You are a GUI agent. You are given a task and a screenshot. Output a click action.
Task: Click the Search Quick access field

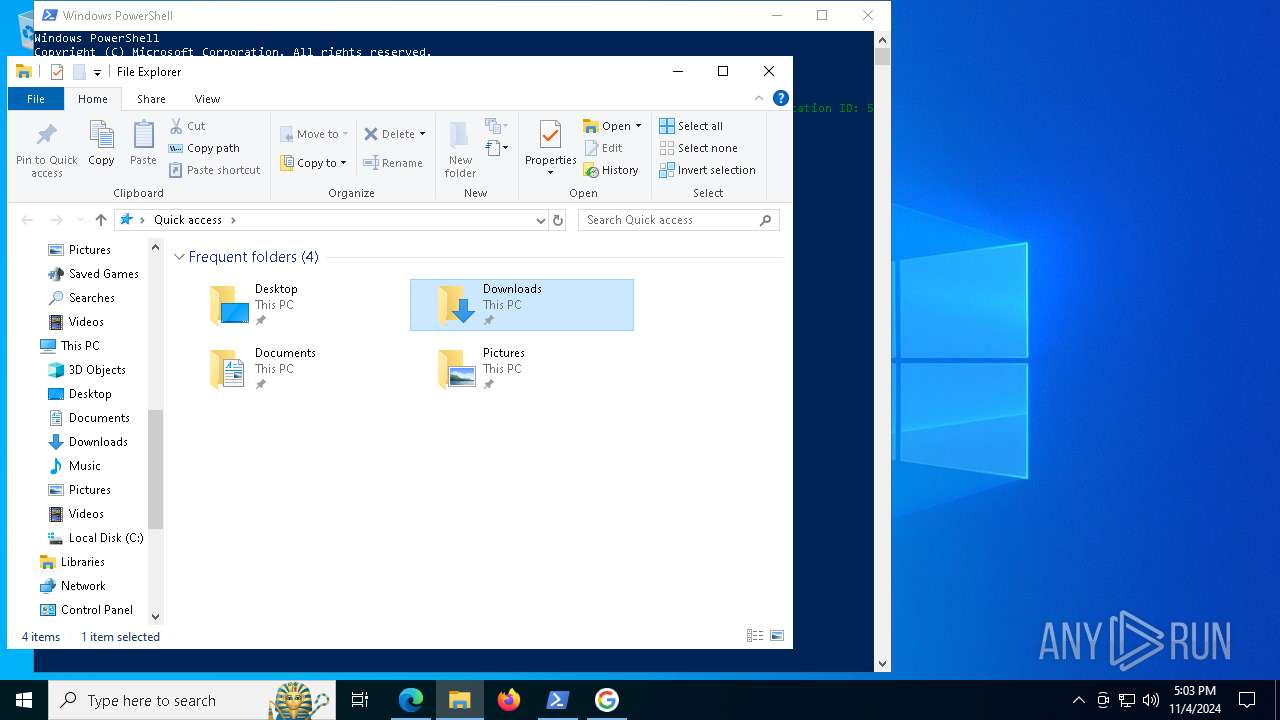(x=678, y=220)
